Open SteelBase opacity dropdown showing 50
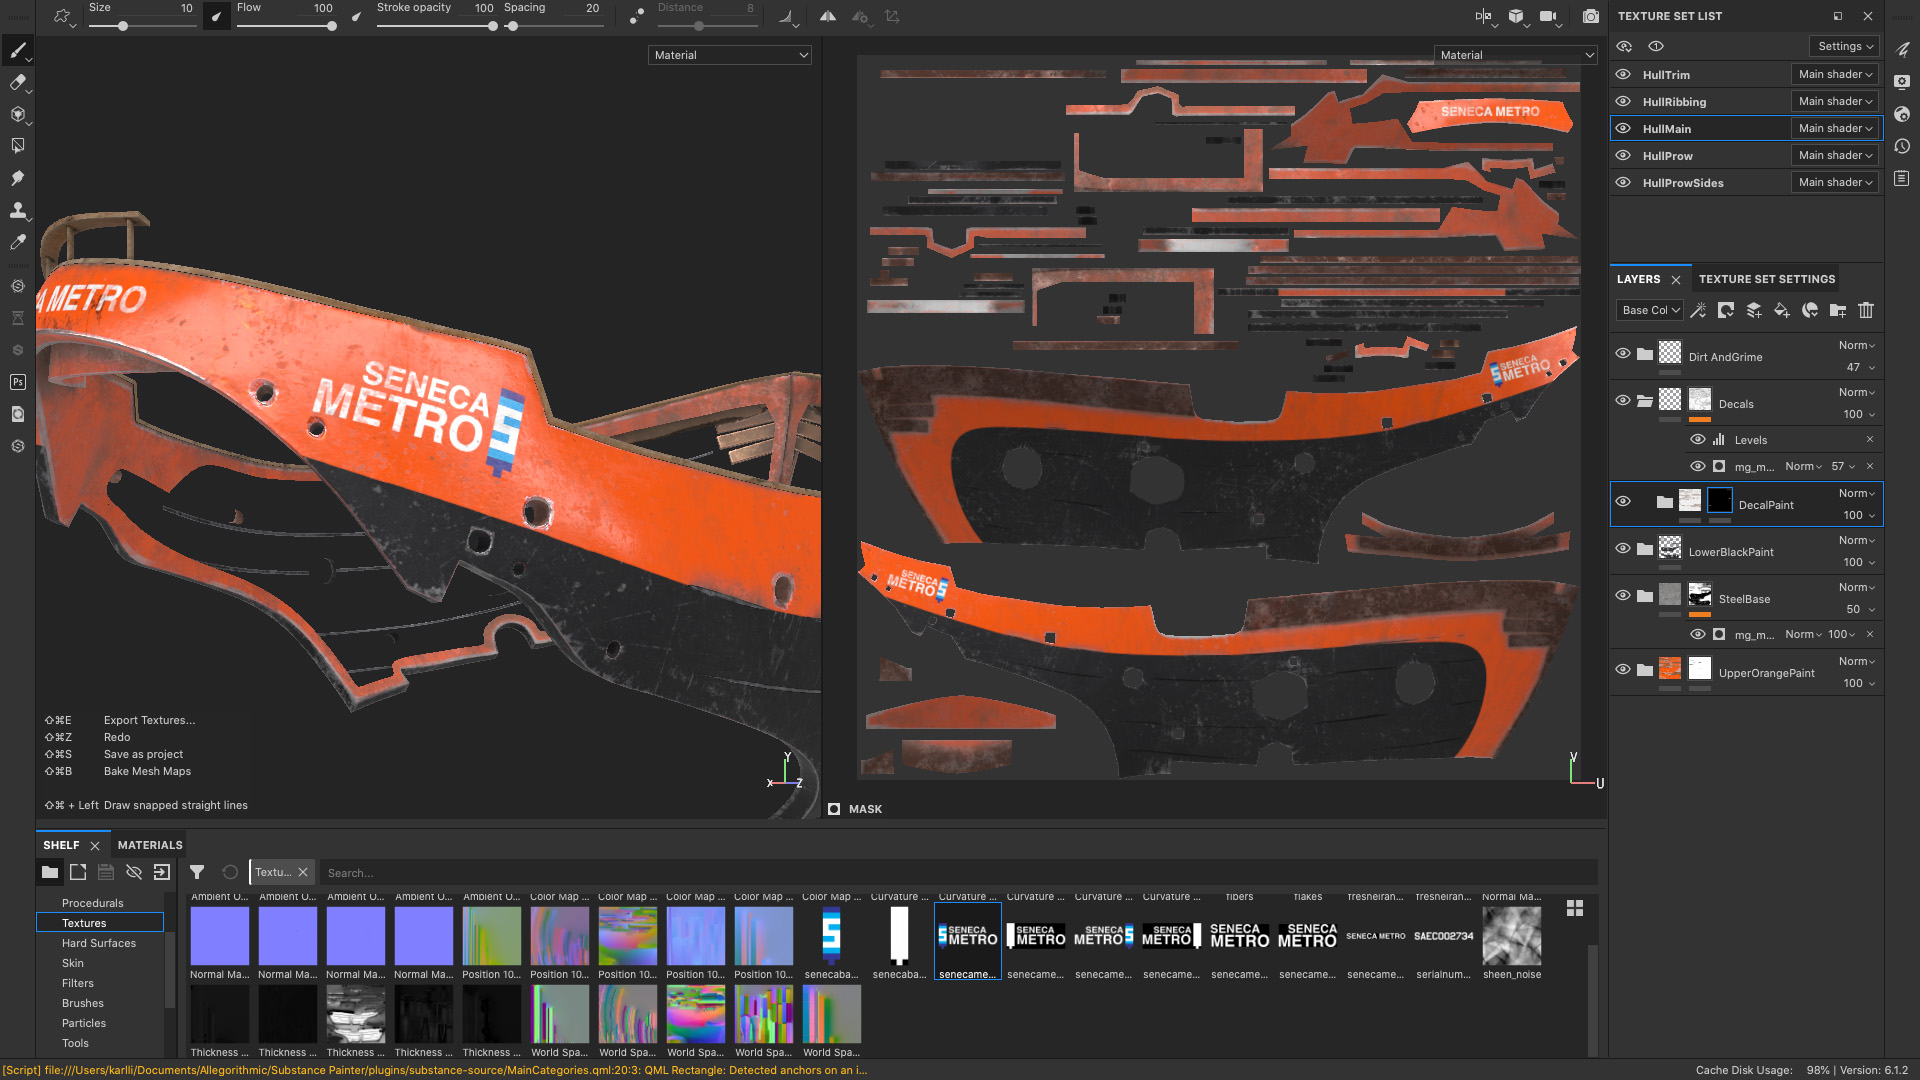 coord(1860,609)
